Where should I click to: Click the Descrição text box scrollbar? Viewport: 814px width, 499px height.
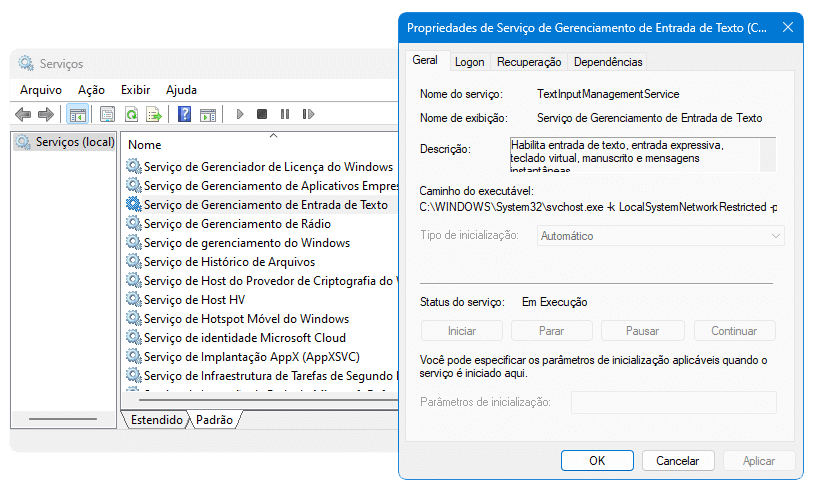click(x=767, y=154)
